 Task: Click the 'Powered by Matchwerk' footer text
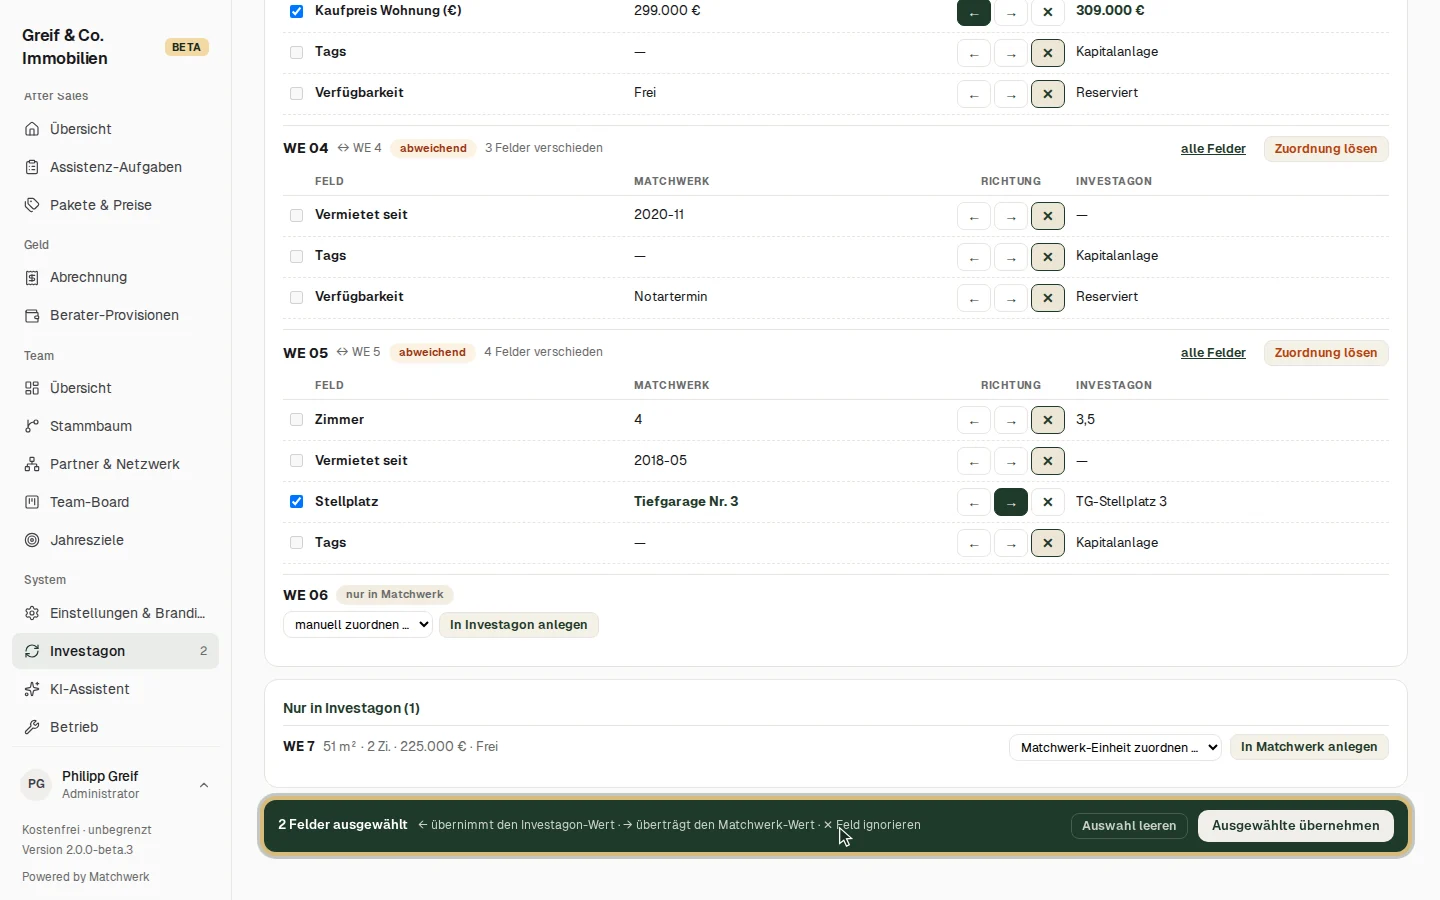click(86, 877)
